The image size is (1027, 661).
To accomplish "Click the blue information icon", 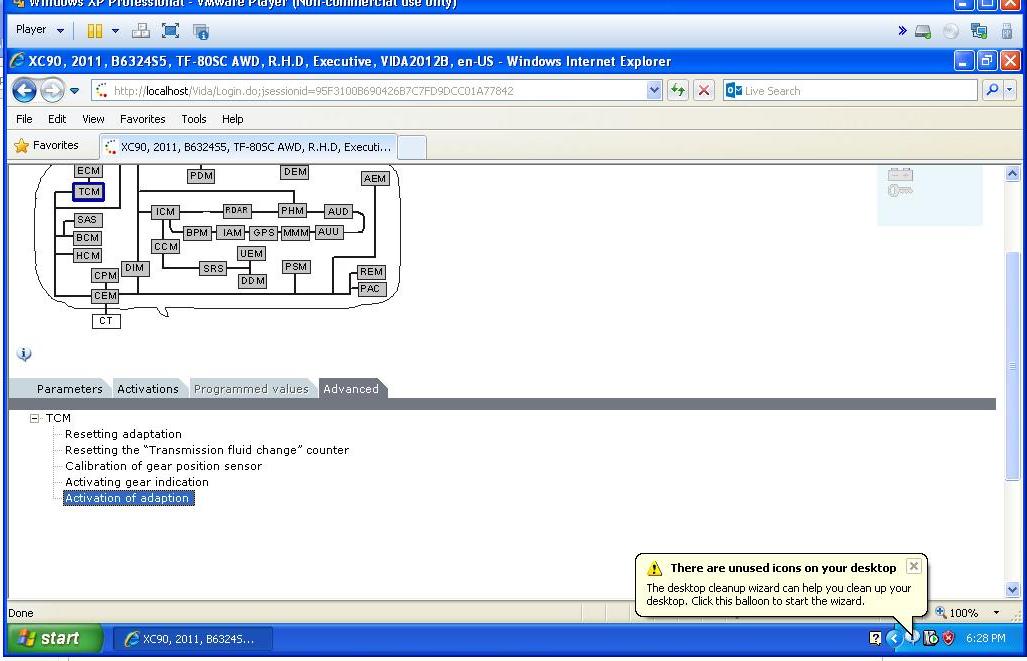I will click(x=25, y=354).
